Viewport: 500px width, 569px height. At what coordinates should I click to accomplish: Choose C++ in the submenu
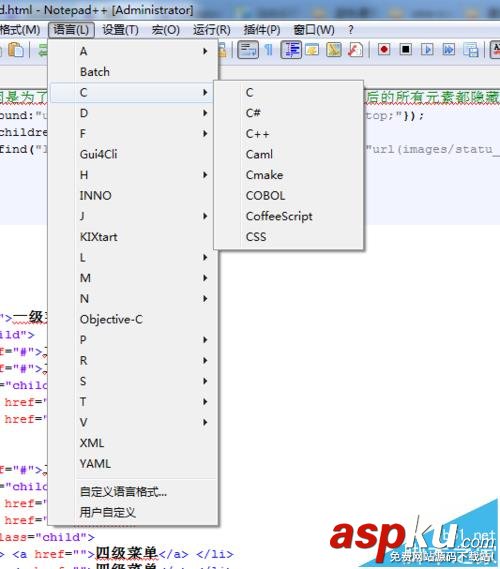pyautogui.click(x=289, y=134)
